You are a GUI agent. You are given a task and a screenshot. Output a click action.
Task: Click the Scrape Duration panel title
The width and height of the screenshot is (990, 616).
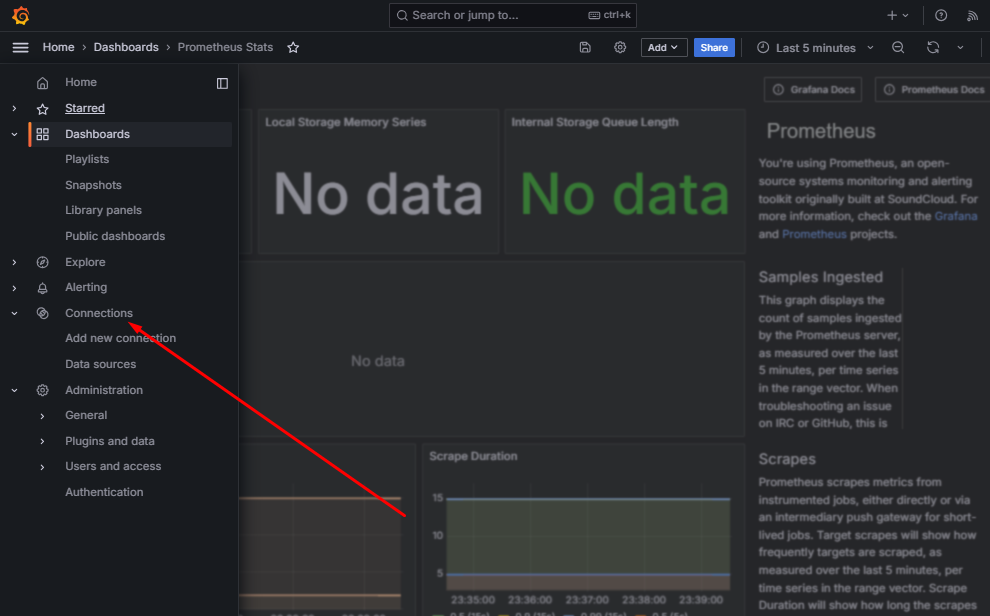pyautogui.click(x=473, y=456)
